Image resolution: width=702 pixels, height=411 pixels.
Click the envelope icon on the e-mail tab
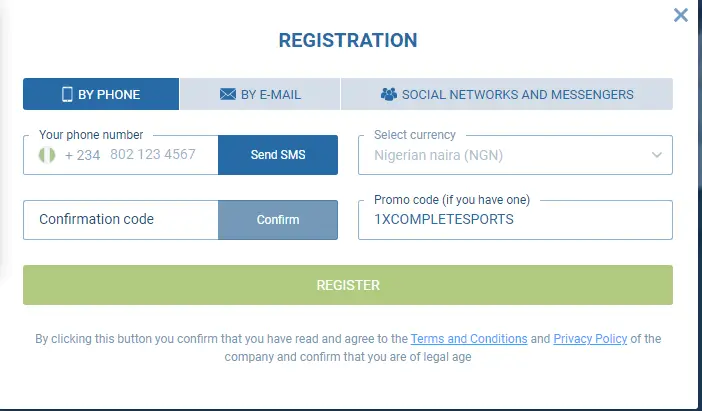click(227, 95)
